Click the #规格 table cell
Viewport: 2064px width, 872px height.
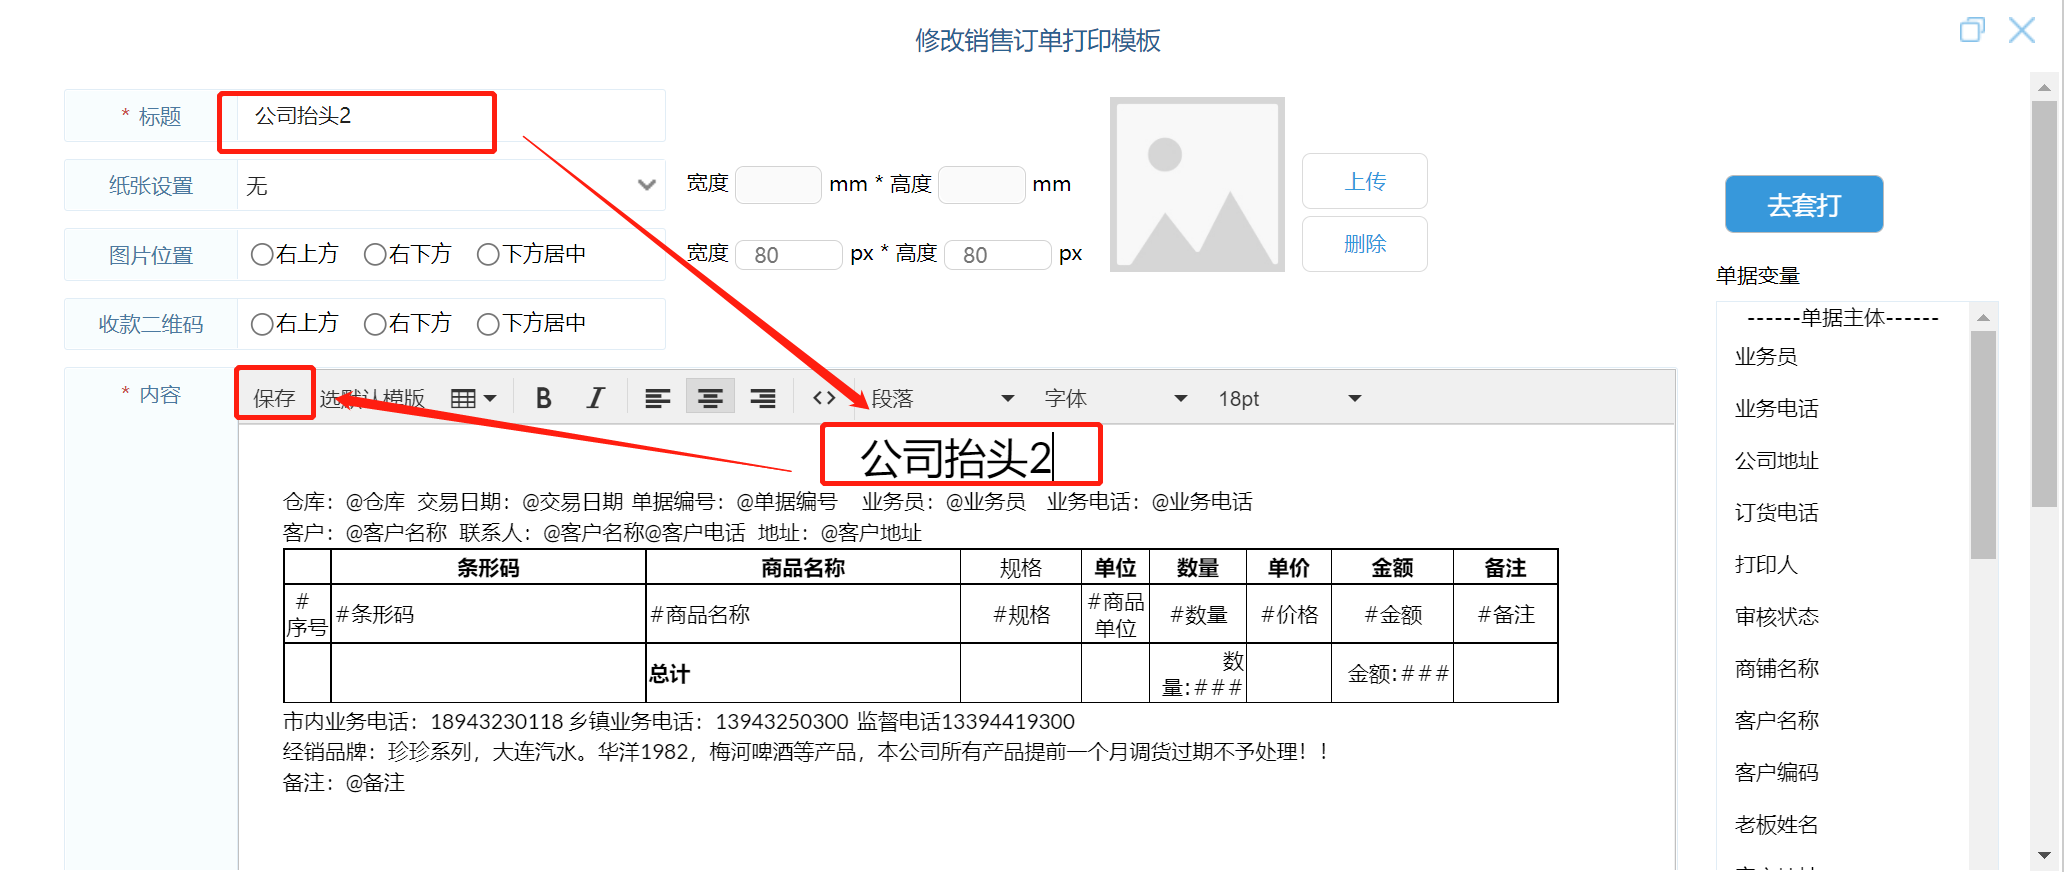1021,614
